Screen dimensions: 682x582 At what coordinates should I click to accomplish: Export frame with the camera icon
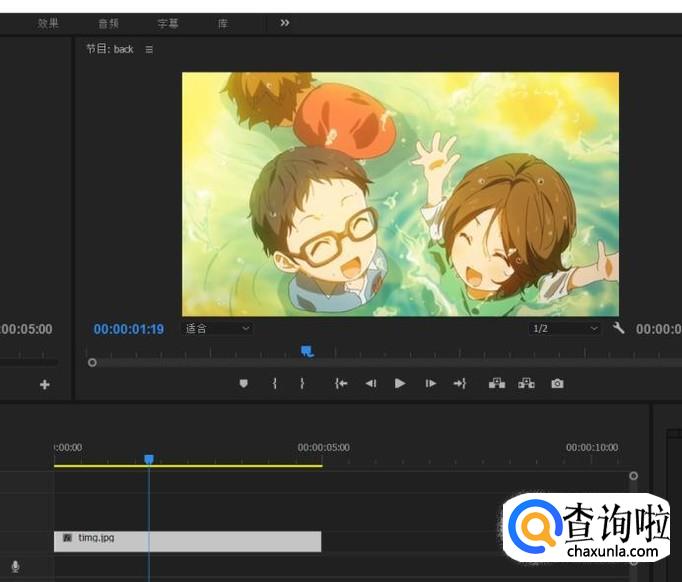point(557,383)
